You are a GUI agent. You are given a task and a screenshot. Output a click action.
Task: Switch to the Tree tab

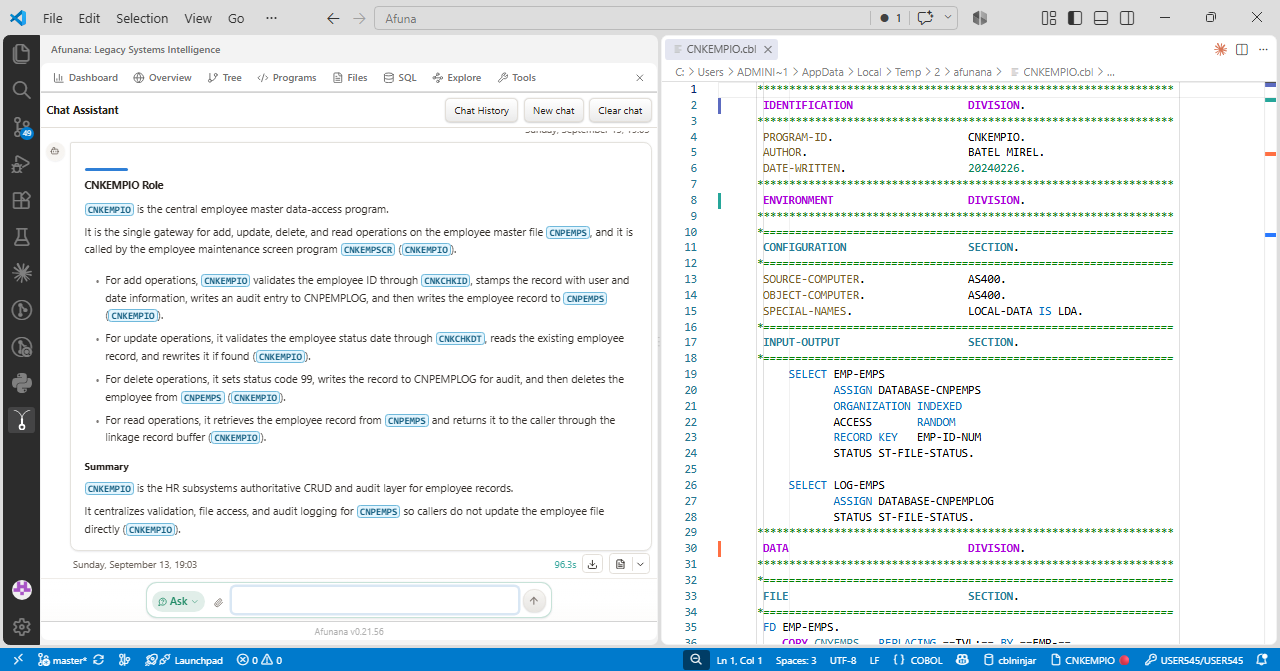click(x=225, y=78)
